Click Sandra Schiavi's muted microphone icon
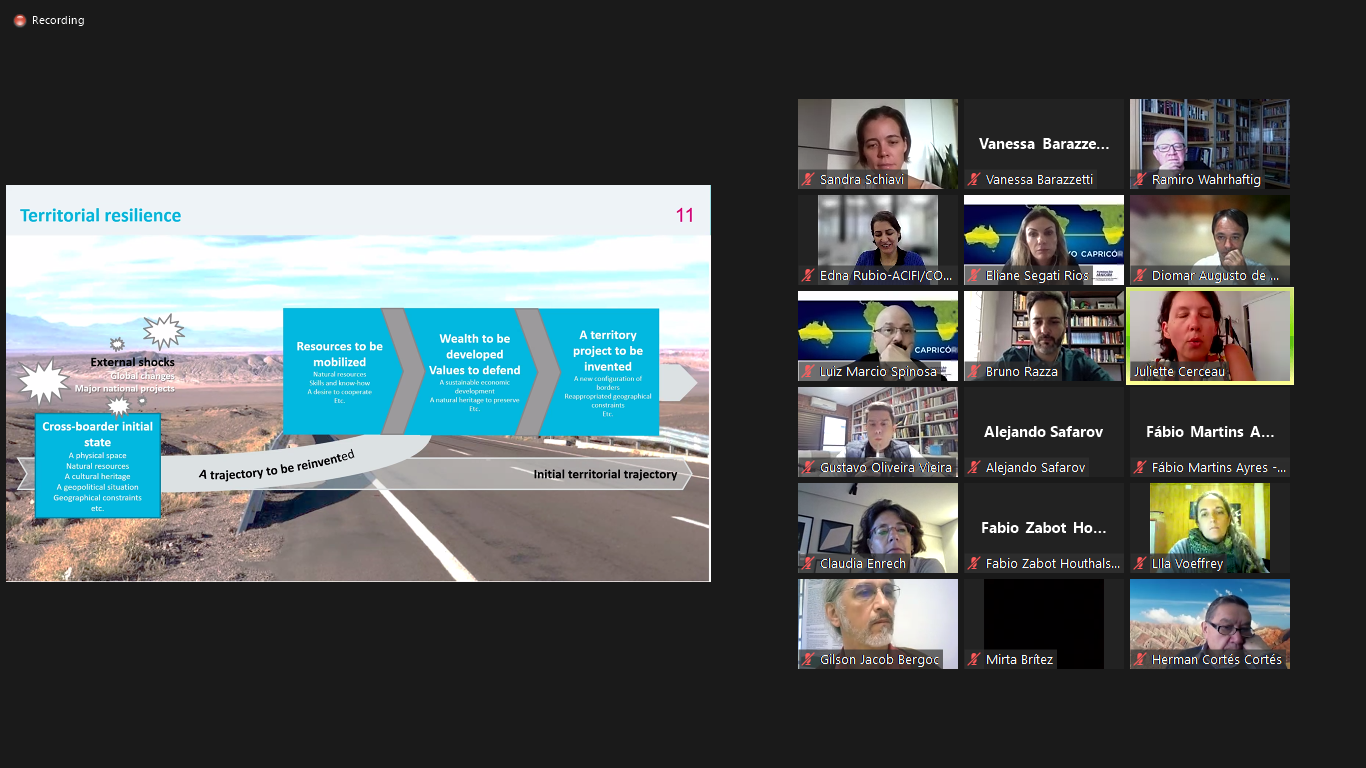The width and height of the screenshot is (1366, 768). pos(808,180)
